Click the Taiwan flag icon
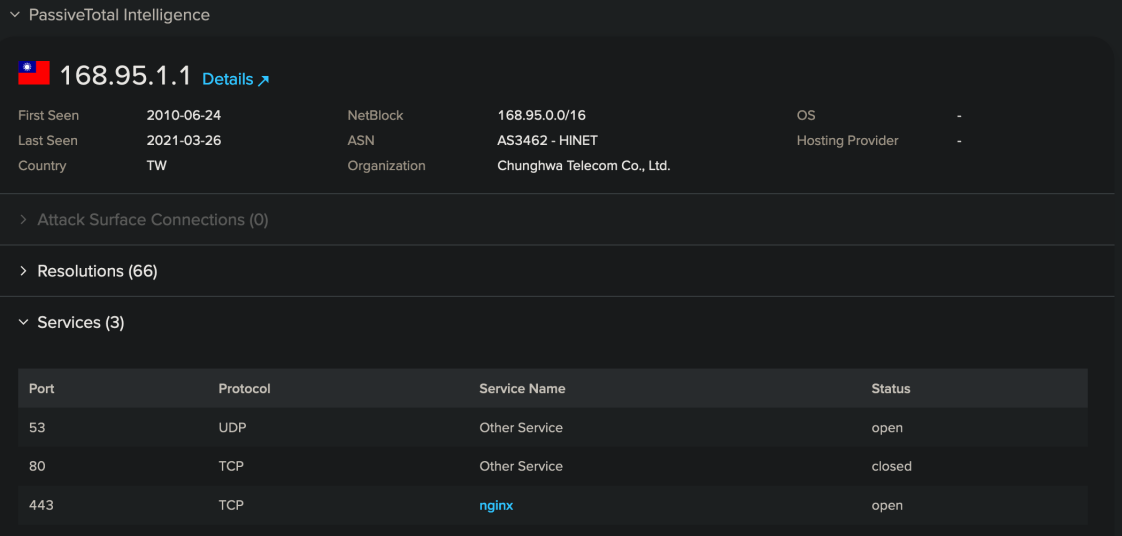The width and height of the screenshot is (1122, 536). coord(34,73)
